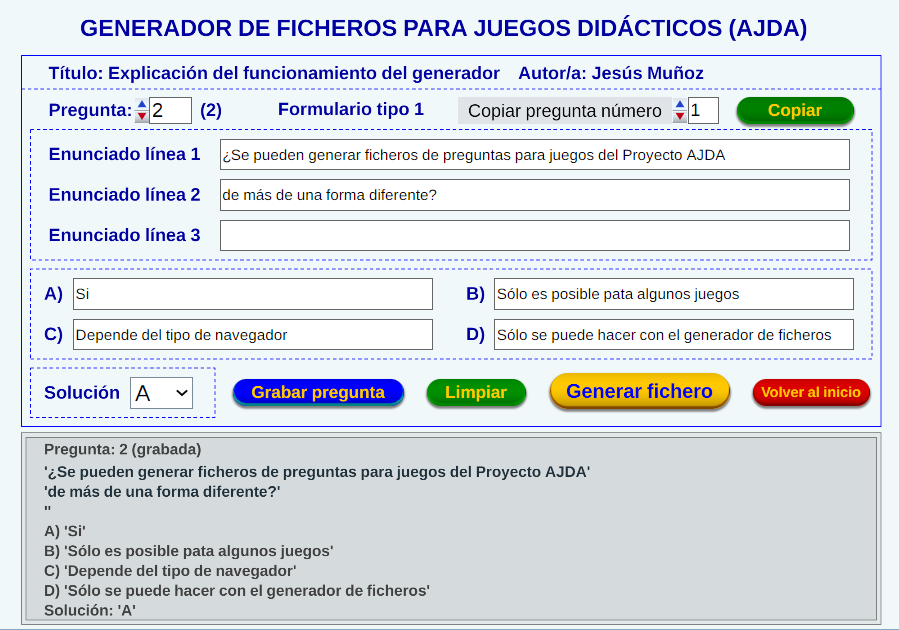Select the Enunciado línea 2 text field
The image size is (899, 630).
click(x=534, y=195)
